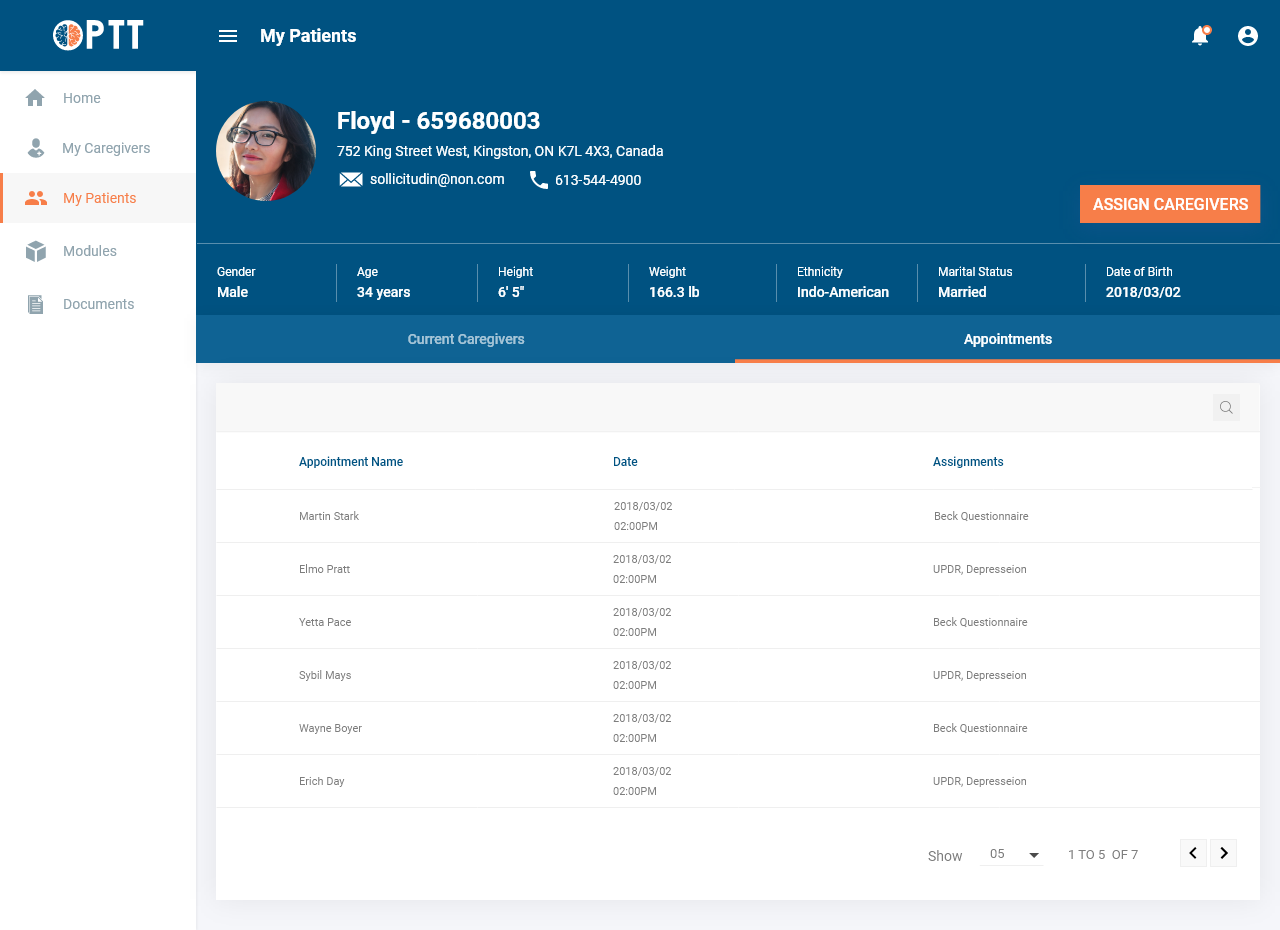The height and width of the screenshot is (930, 1280).
Task: Click the email envelope icon
Action: click(x=351, y=180)
